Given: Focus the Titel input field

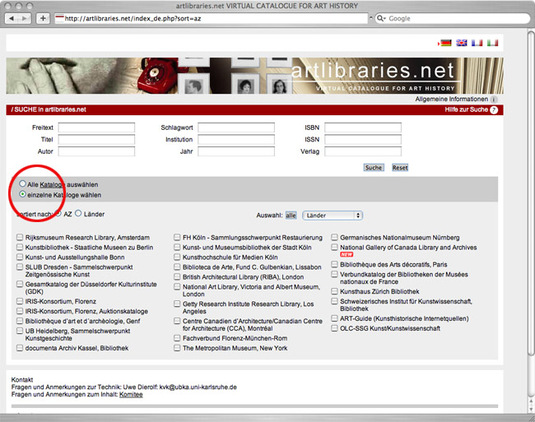Looking at the screenshot, I should pyautogui.click(x=97, y=140).
